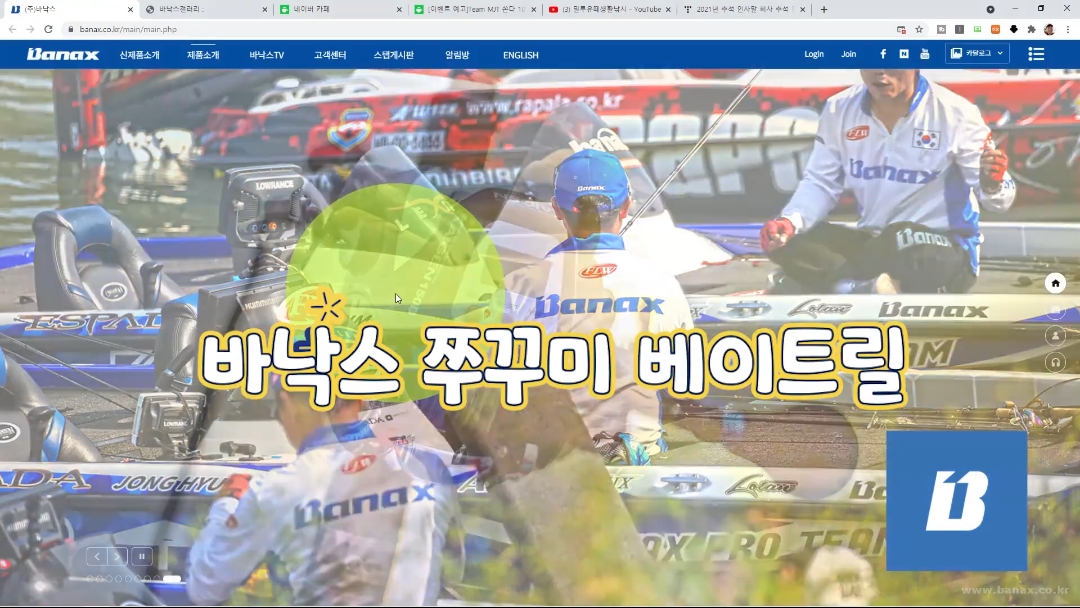Open the Chrome three-dot menu
This screenshot has width=1080, height=608.
click(1068, 29)
